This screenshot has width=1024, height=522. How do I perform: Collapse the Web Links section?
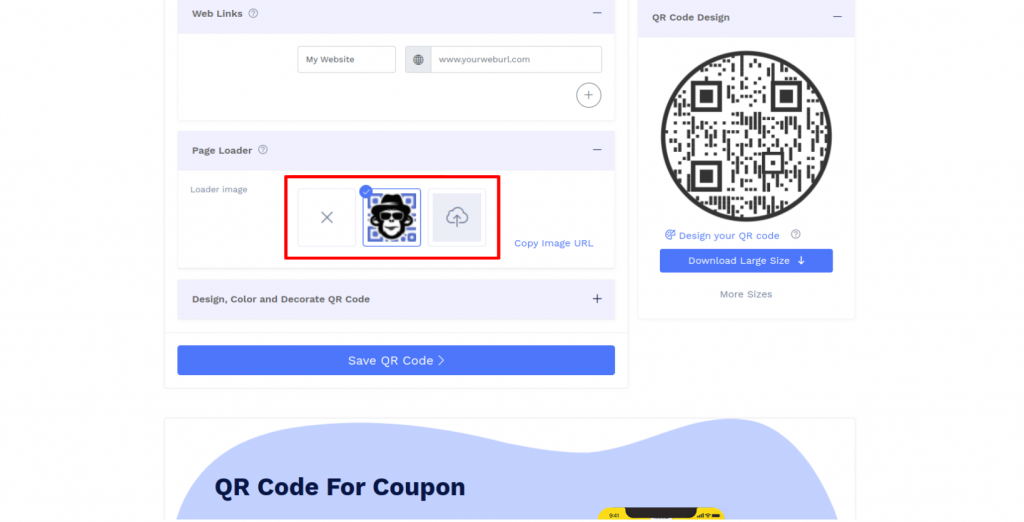[597, 13]
